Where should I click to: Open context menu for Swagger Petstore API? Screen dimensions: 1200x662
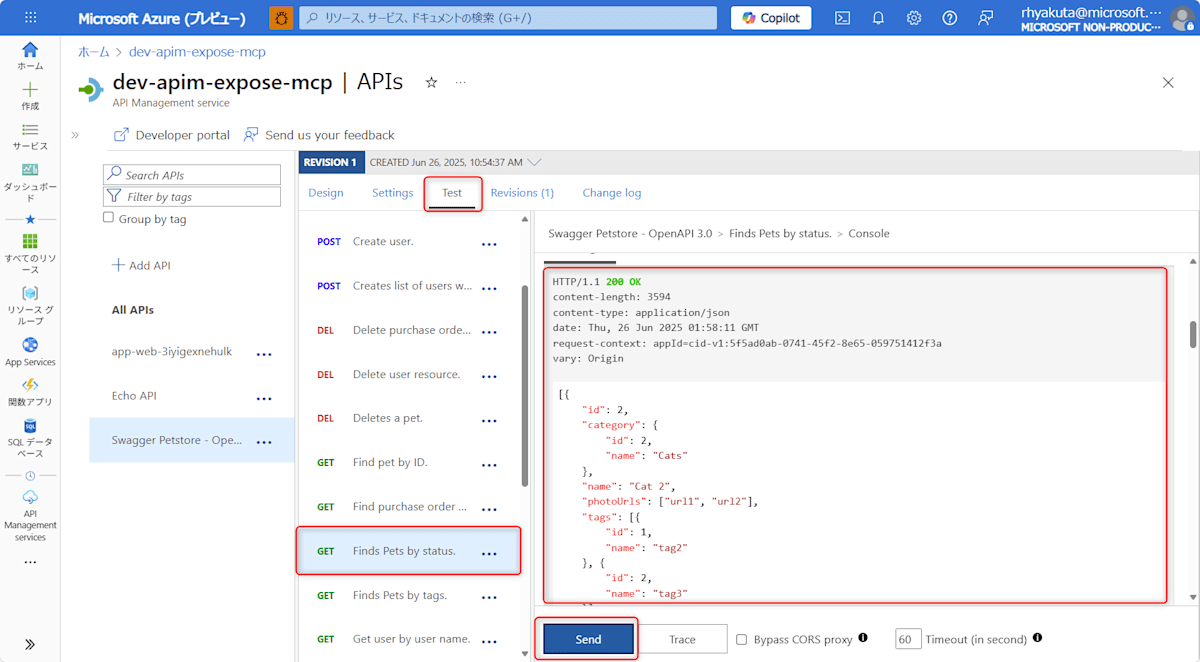(x=264, y=442)
